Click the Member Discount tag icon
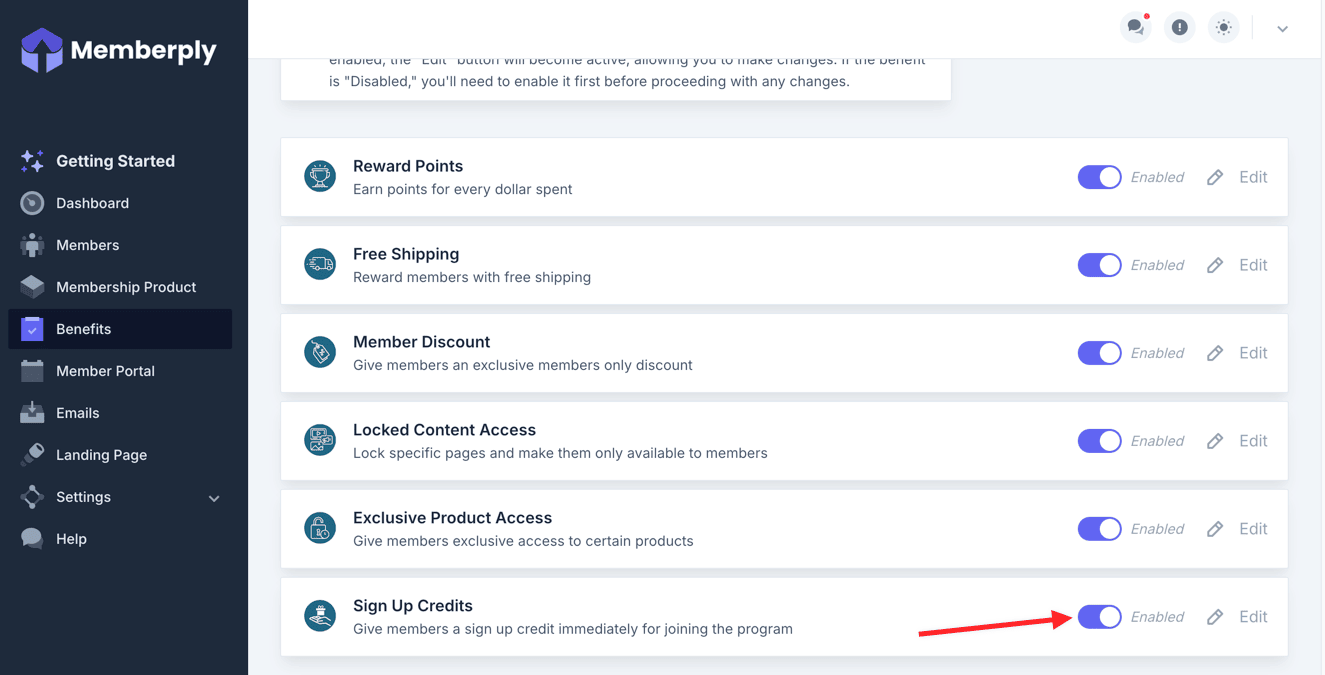The image size is (1325, 675). click(320, 353)
